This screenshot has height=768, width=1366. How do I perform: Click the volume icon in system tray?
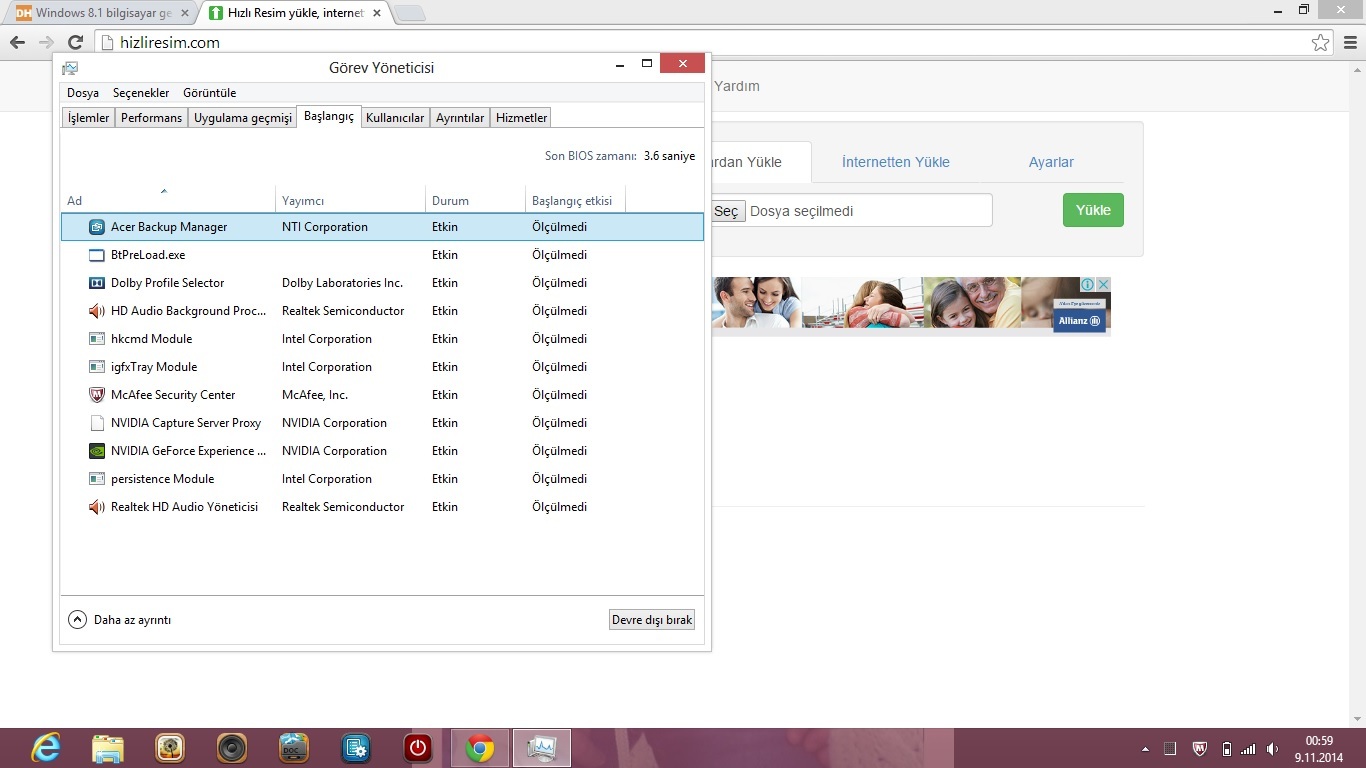tap(1272, 748)
